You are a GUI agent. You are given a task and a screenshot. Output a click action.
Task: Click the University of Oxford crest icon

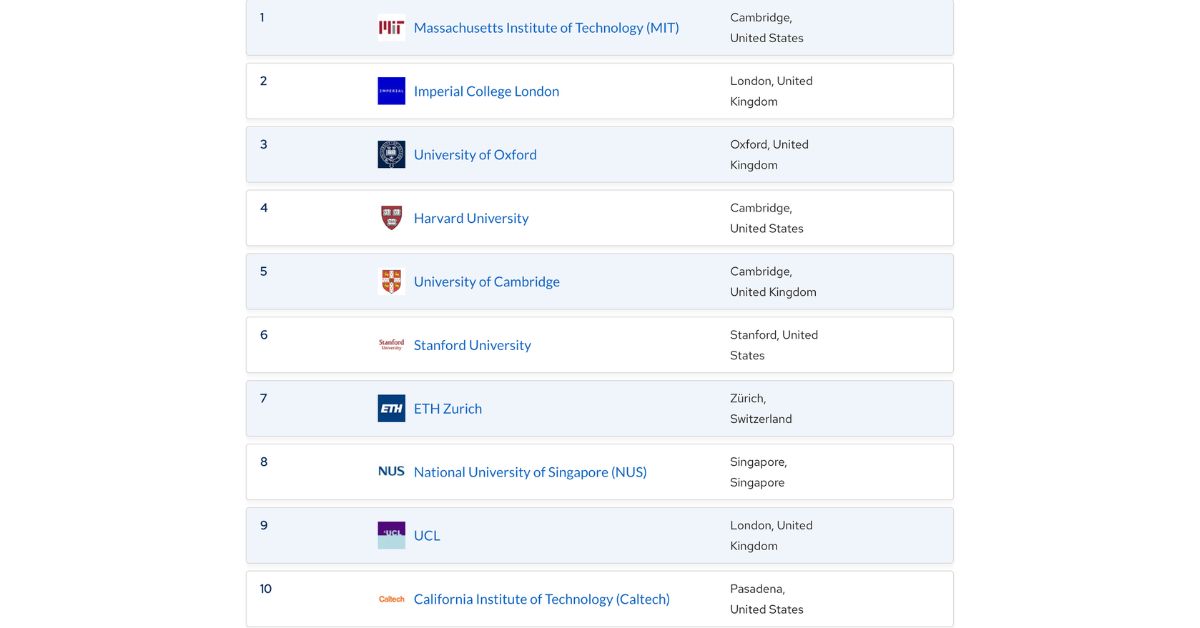pyautogui.click(x=391, y=155)
